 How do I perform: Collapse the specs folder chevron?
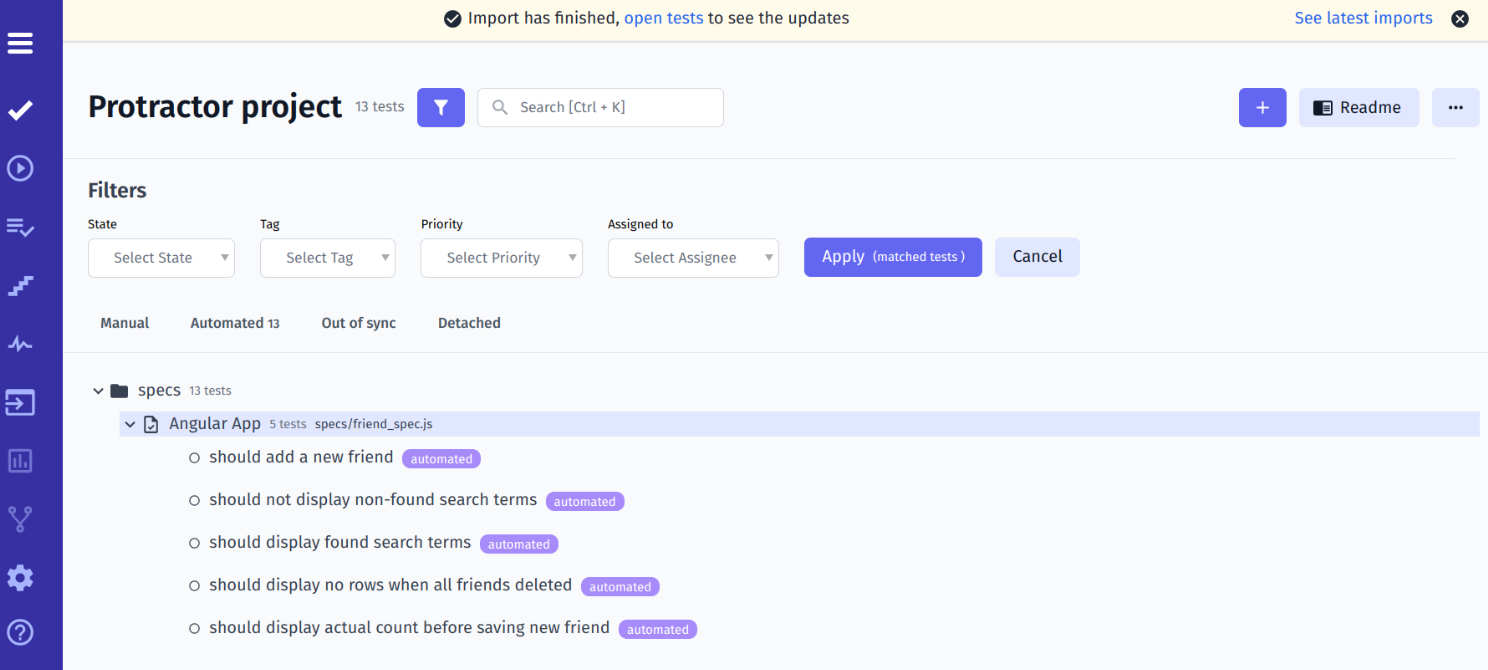(98, 391)
